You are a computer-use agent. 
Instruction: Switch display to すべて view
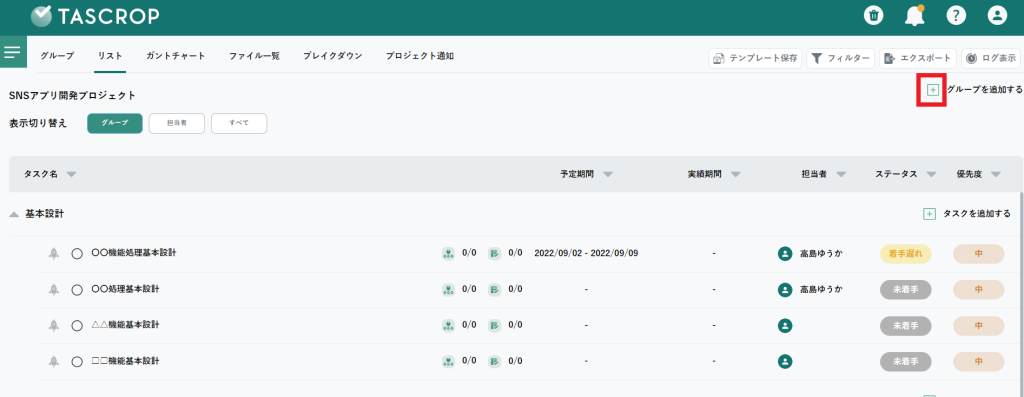(x=239, y=123)
